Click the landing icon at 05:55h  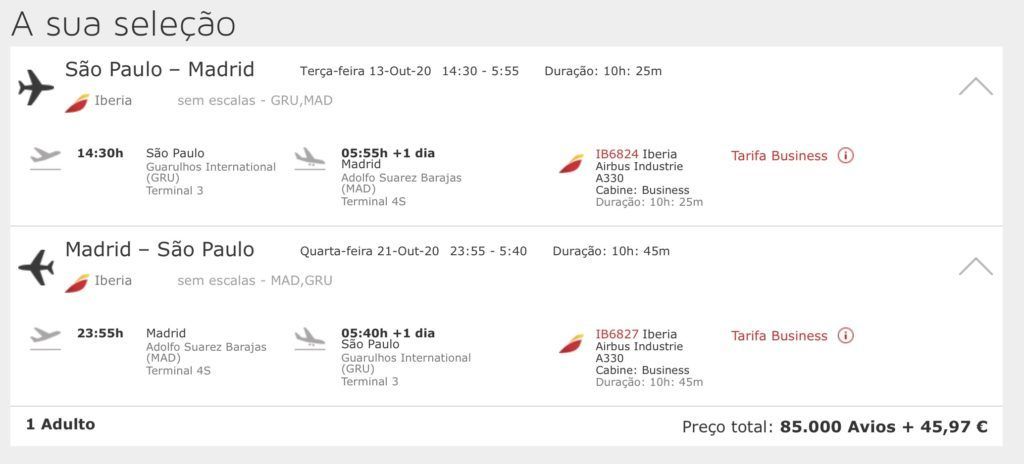[x=310, y=159]
